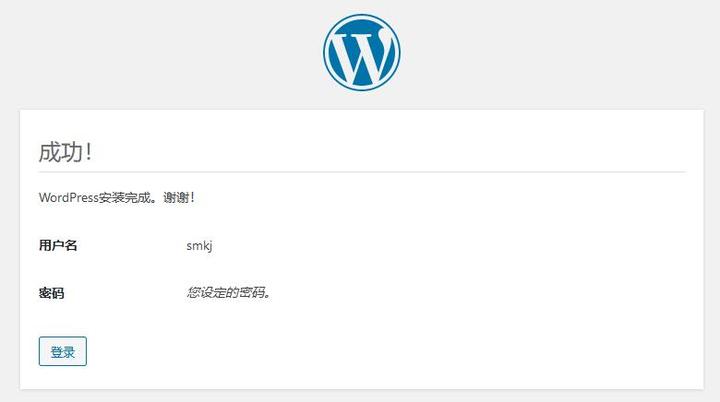Click the WordPress logo at top
This screenshot has width=720, height=402.
pos(361,51)
